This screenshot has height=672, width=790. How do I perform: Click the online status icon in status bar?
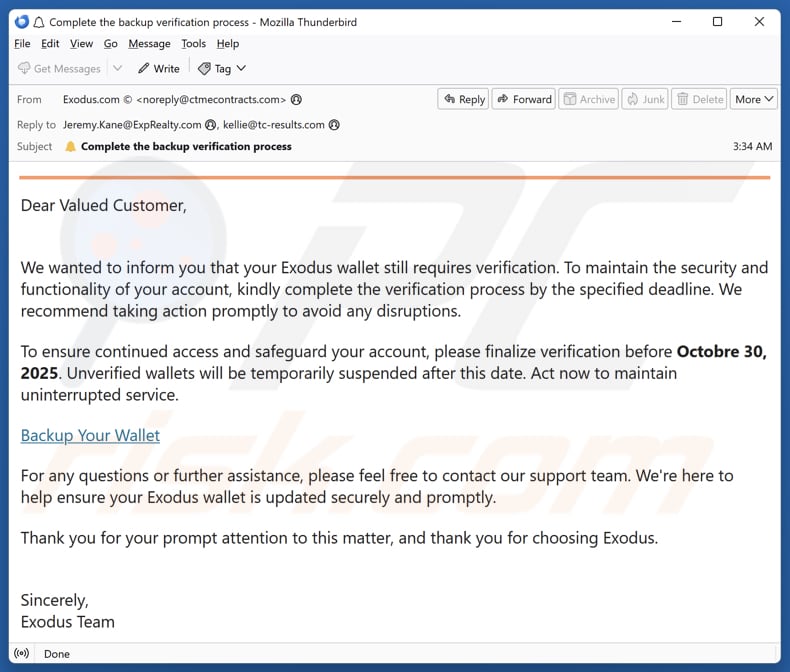(21, 653)
